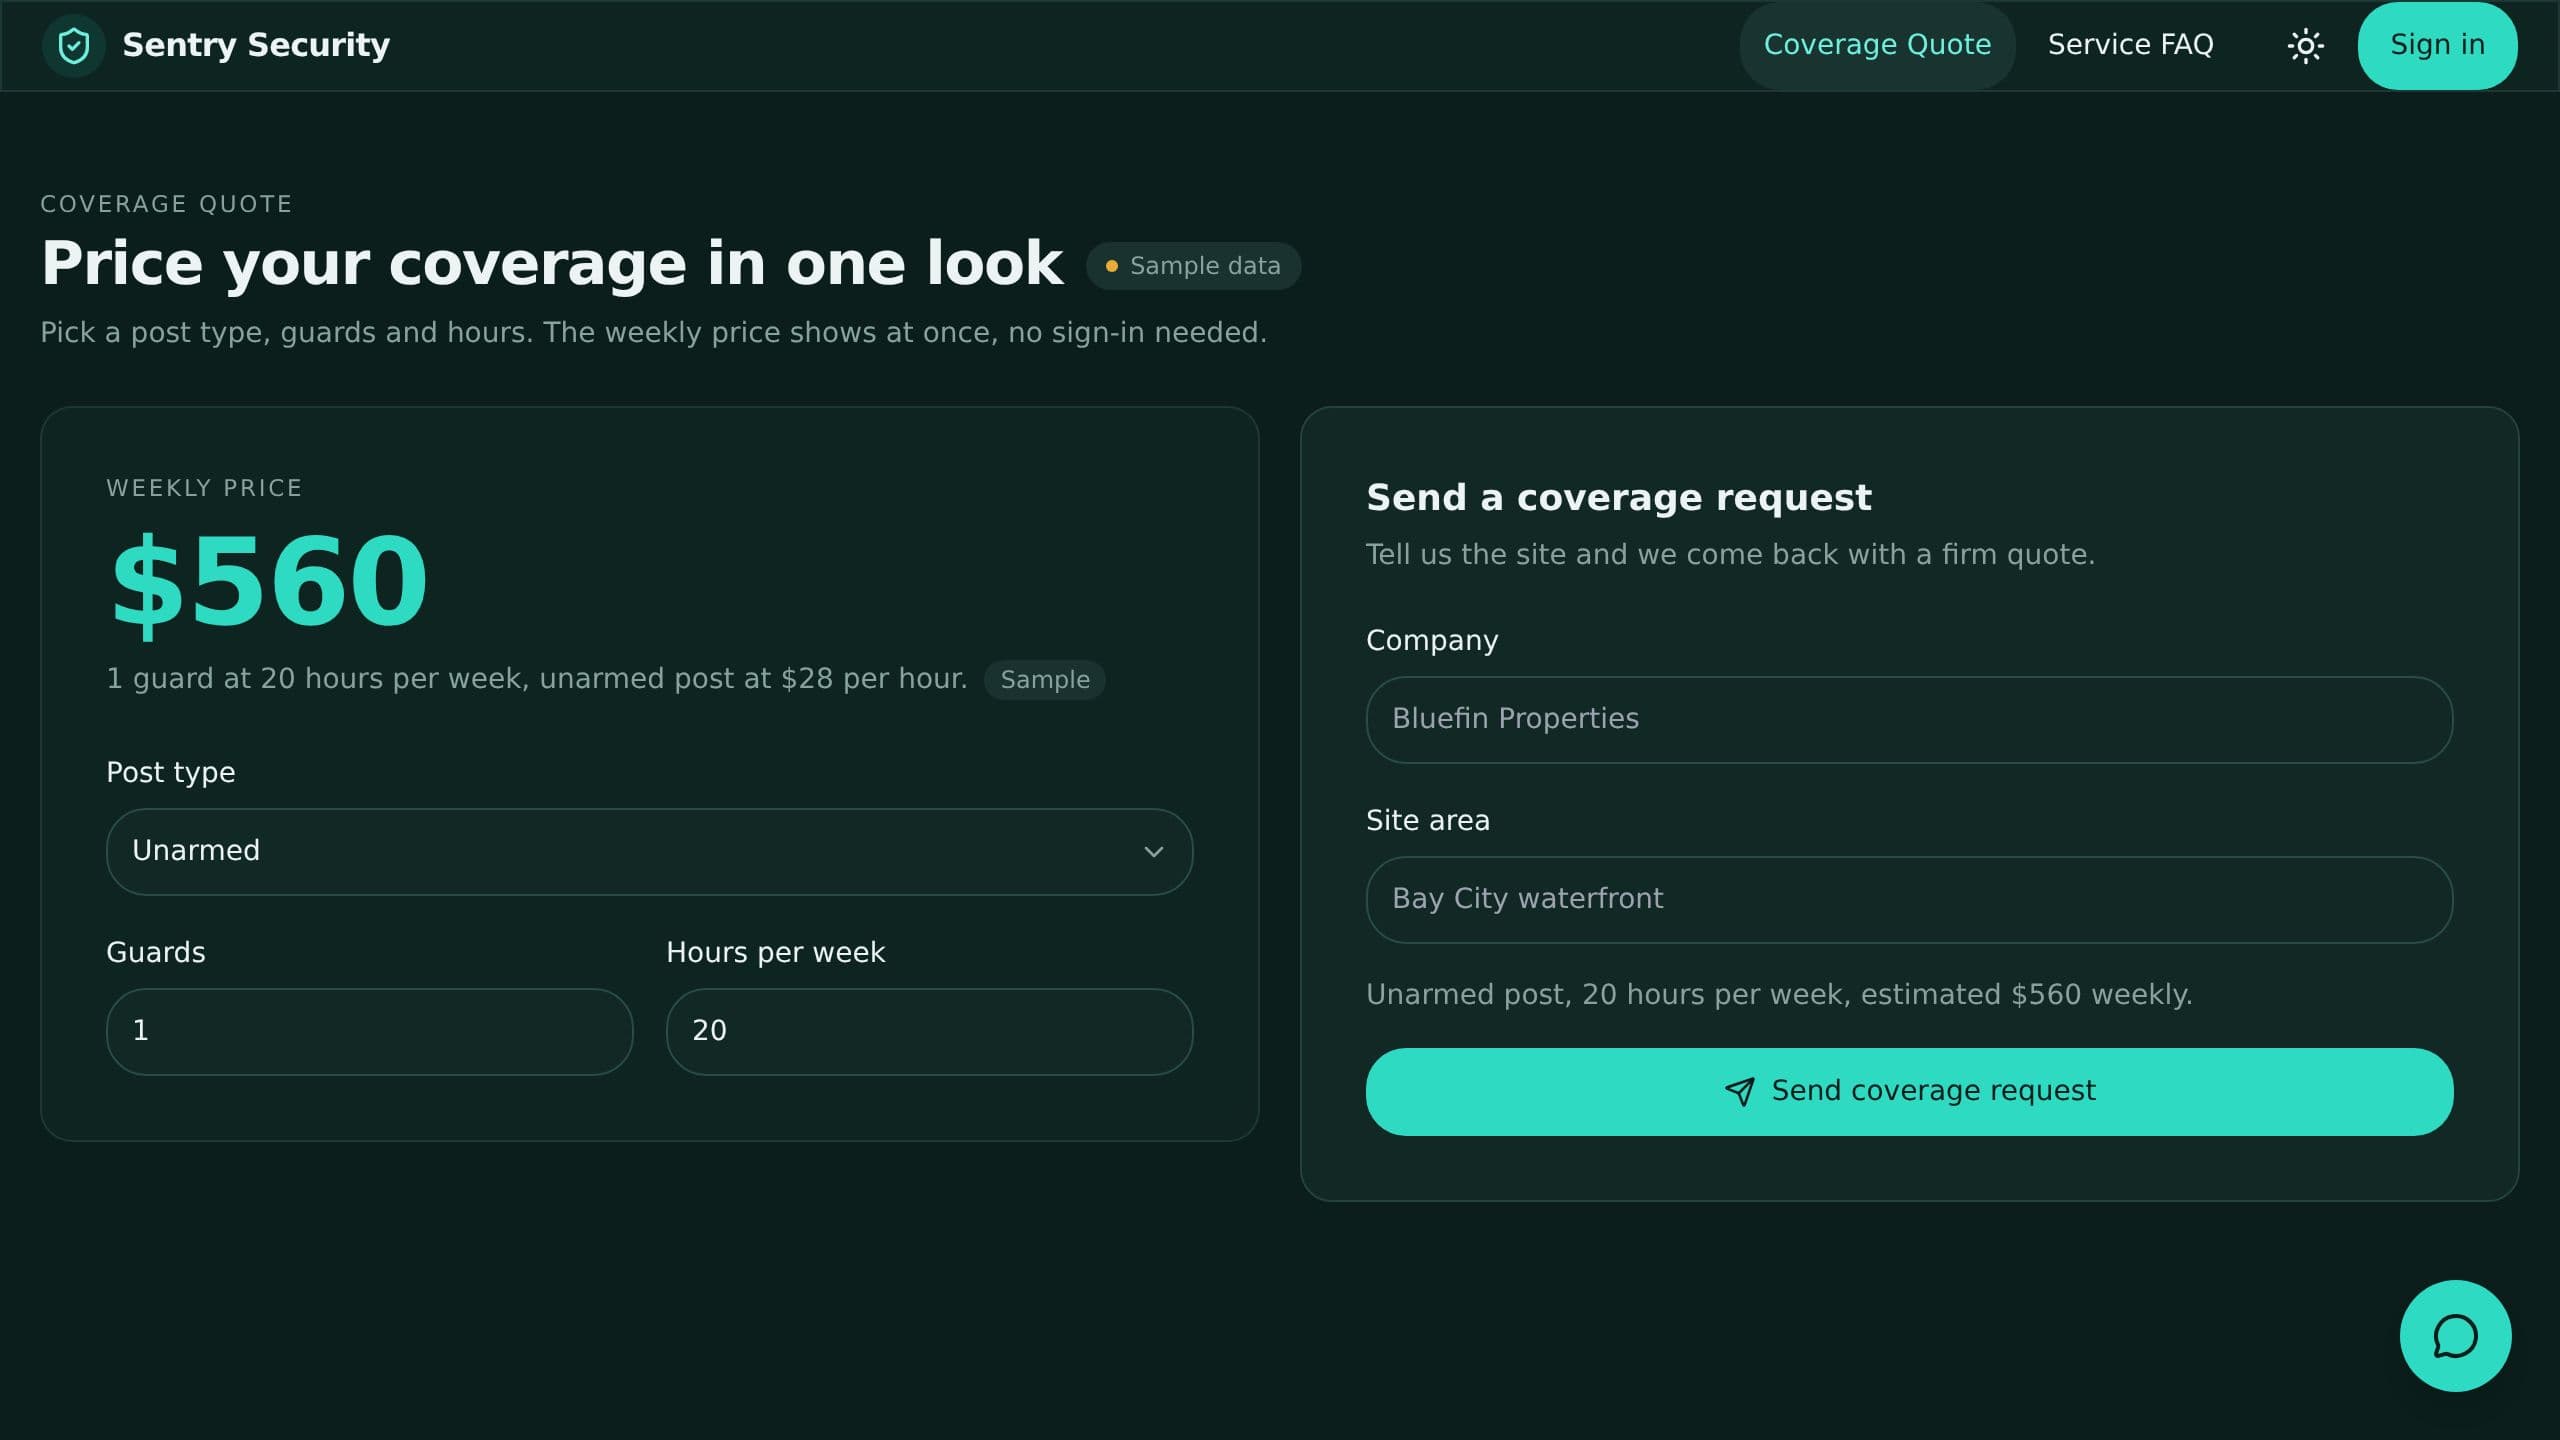Click the 'Tell us the site' description

[1730, 555]
